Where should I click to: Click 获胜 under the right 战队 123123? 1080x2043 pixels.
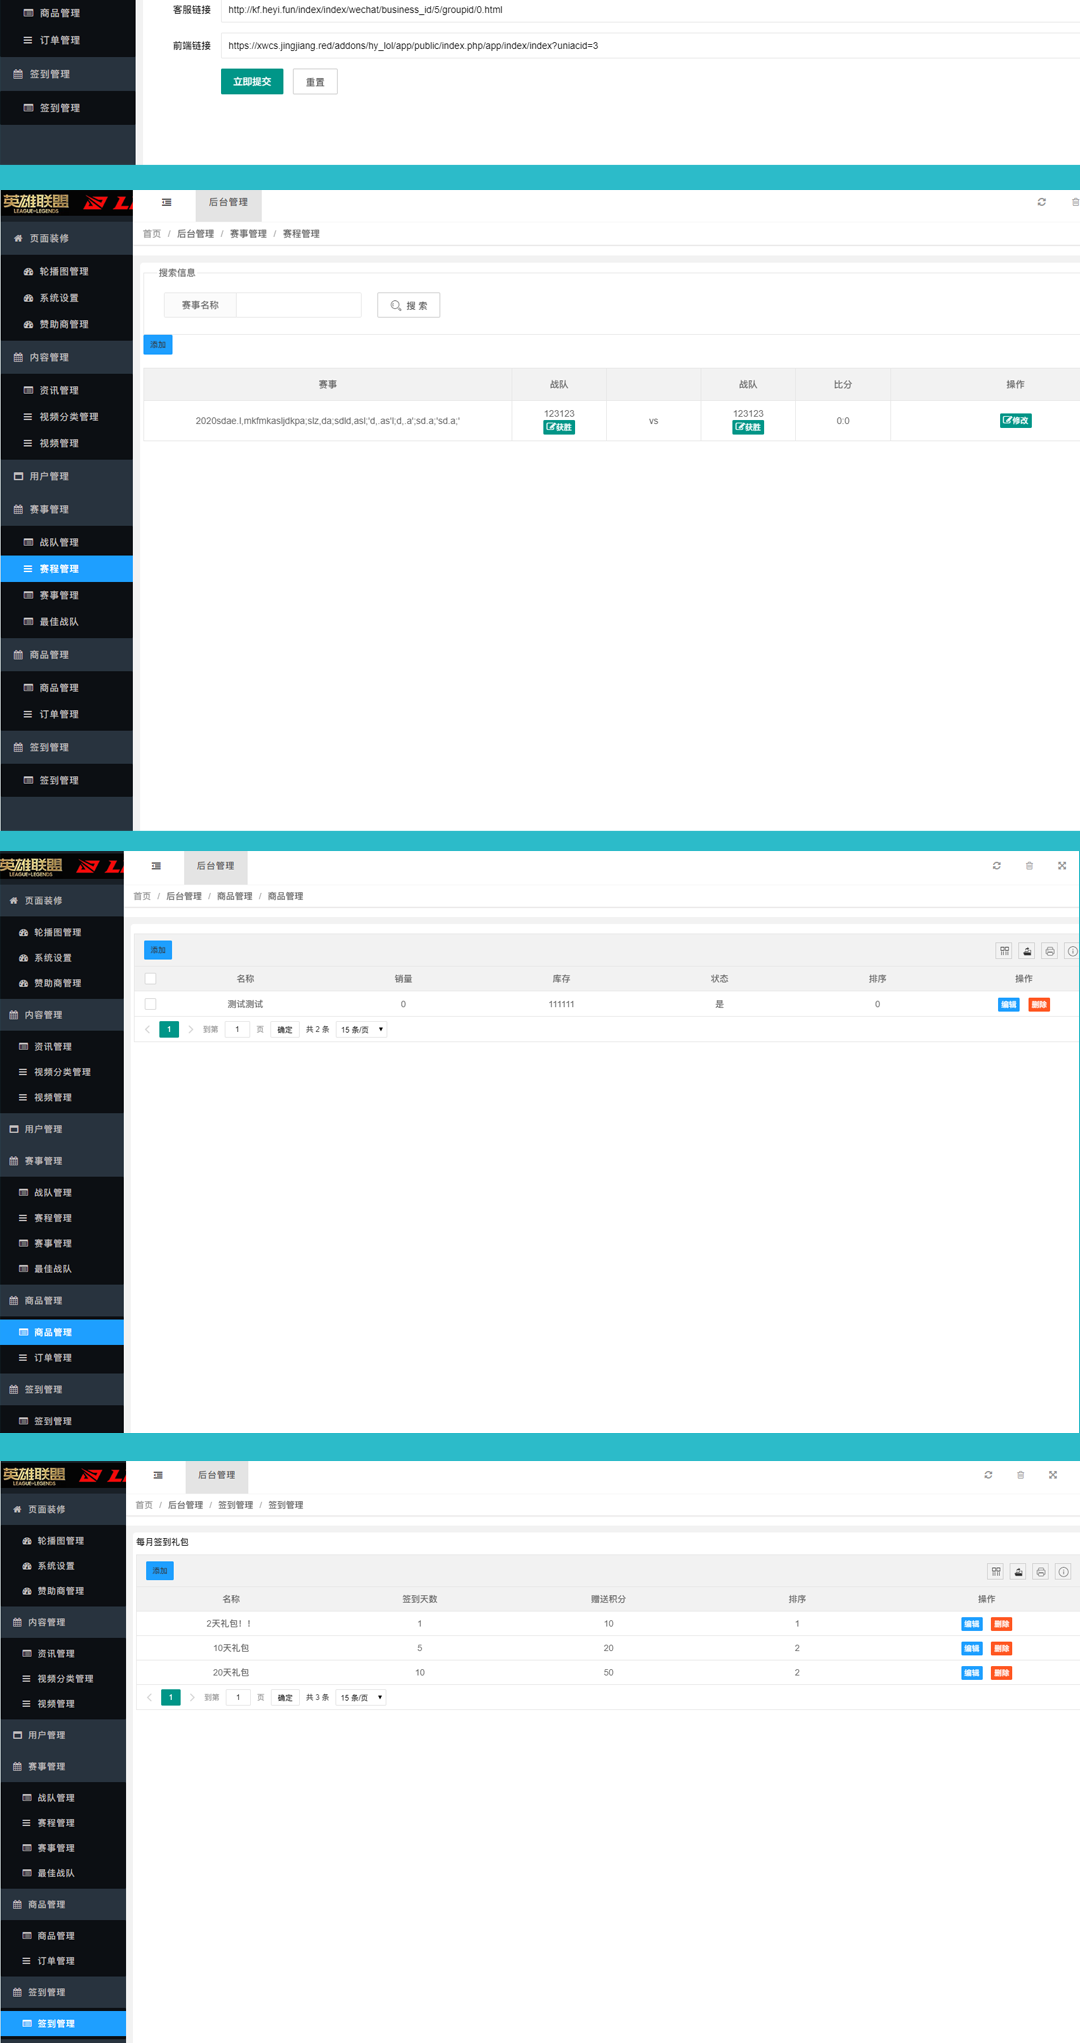pyautogui.click(x=748, y=427)
